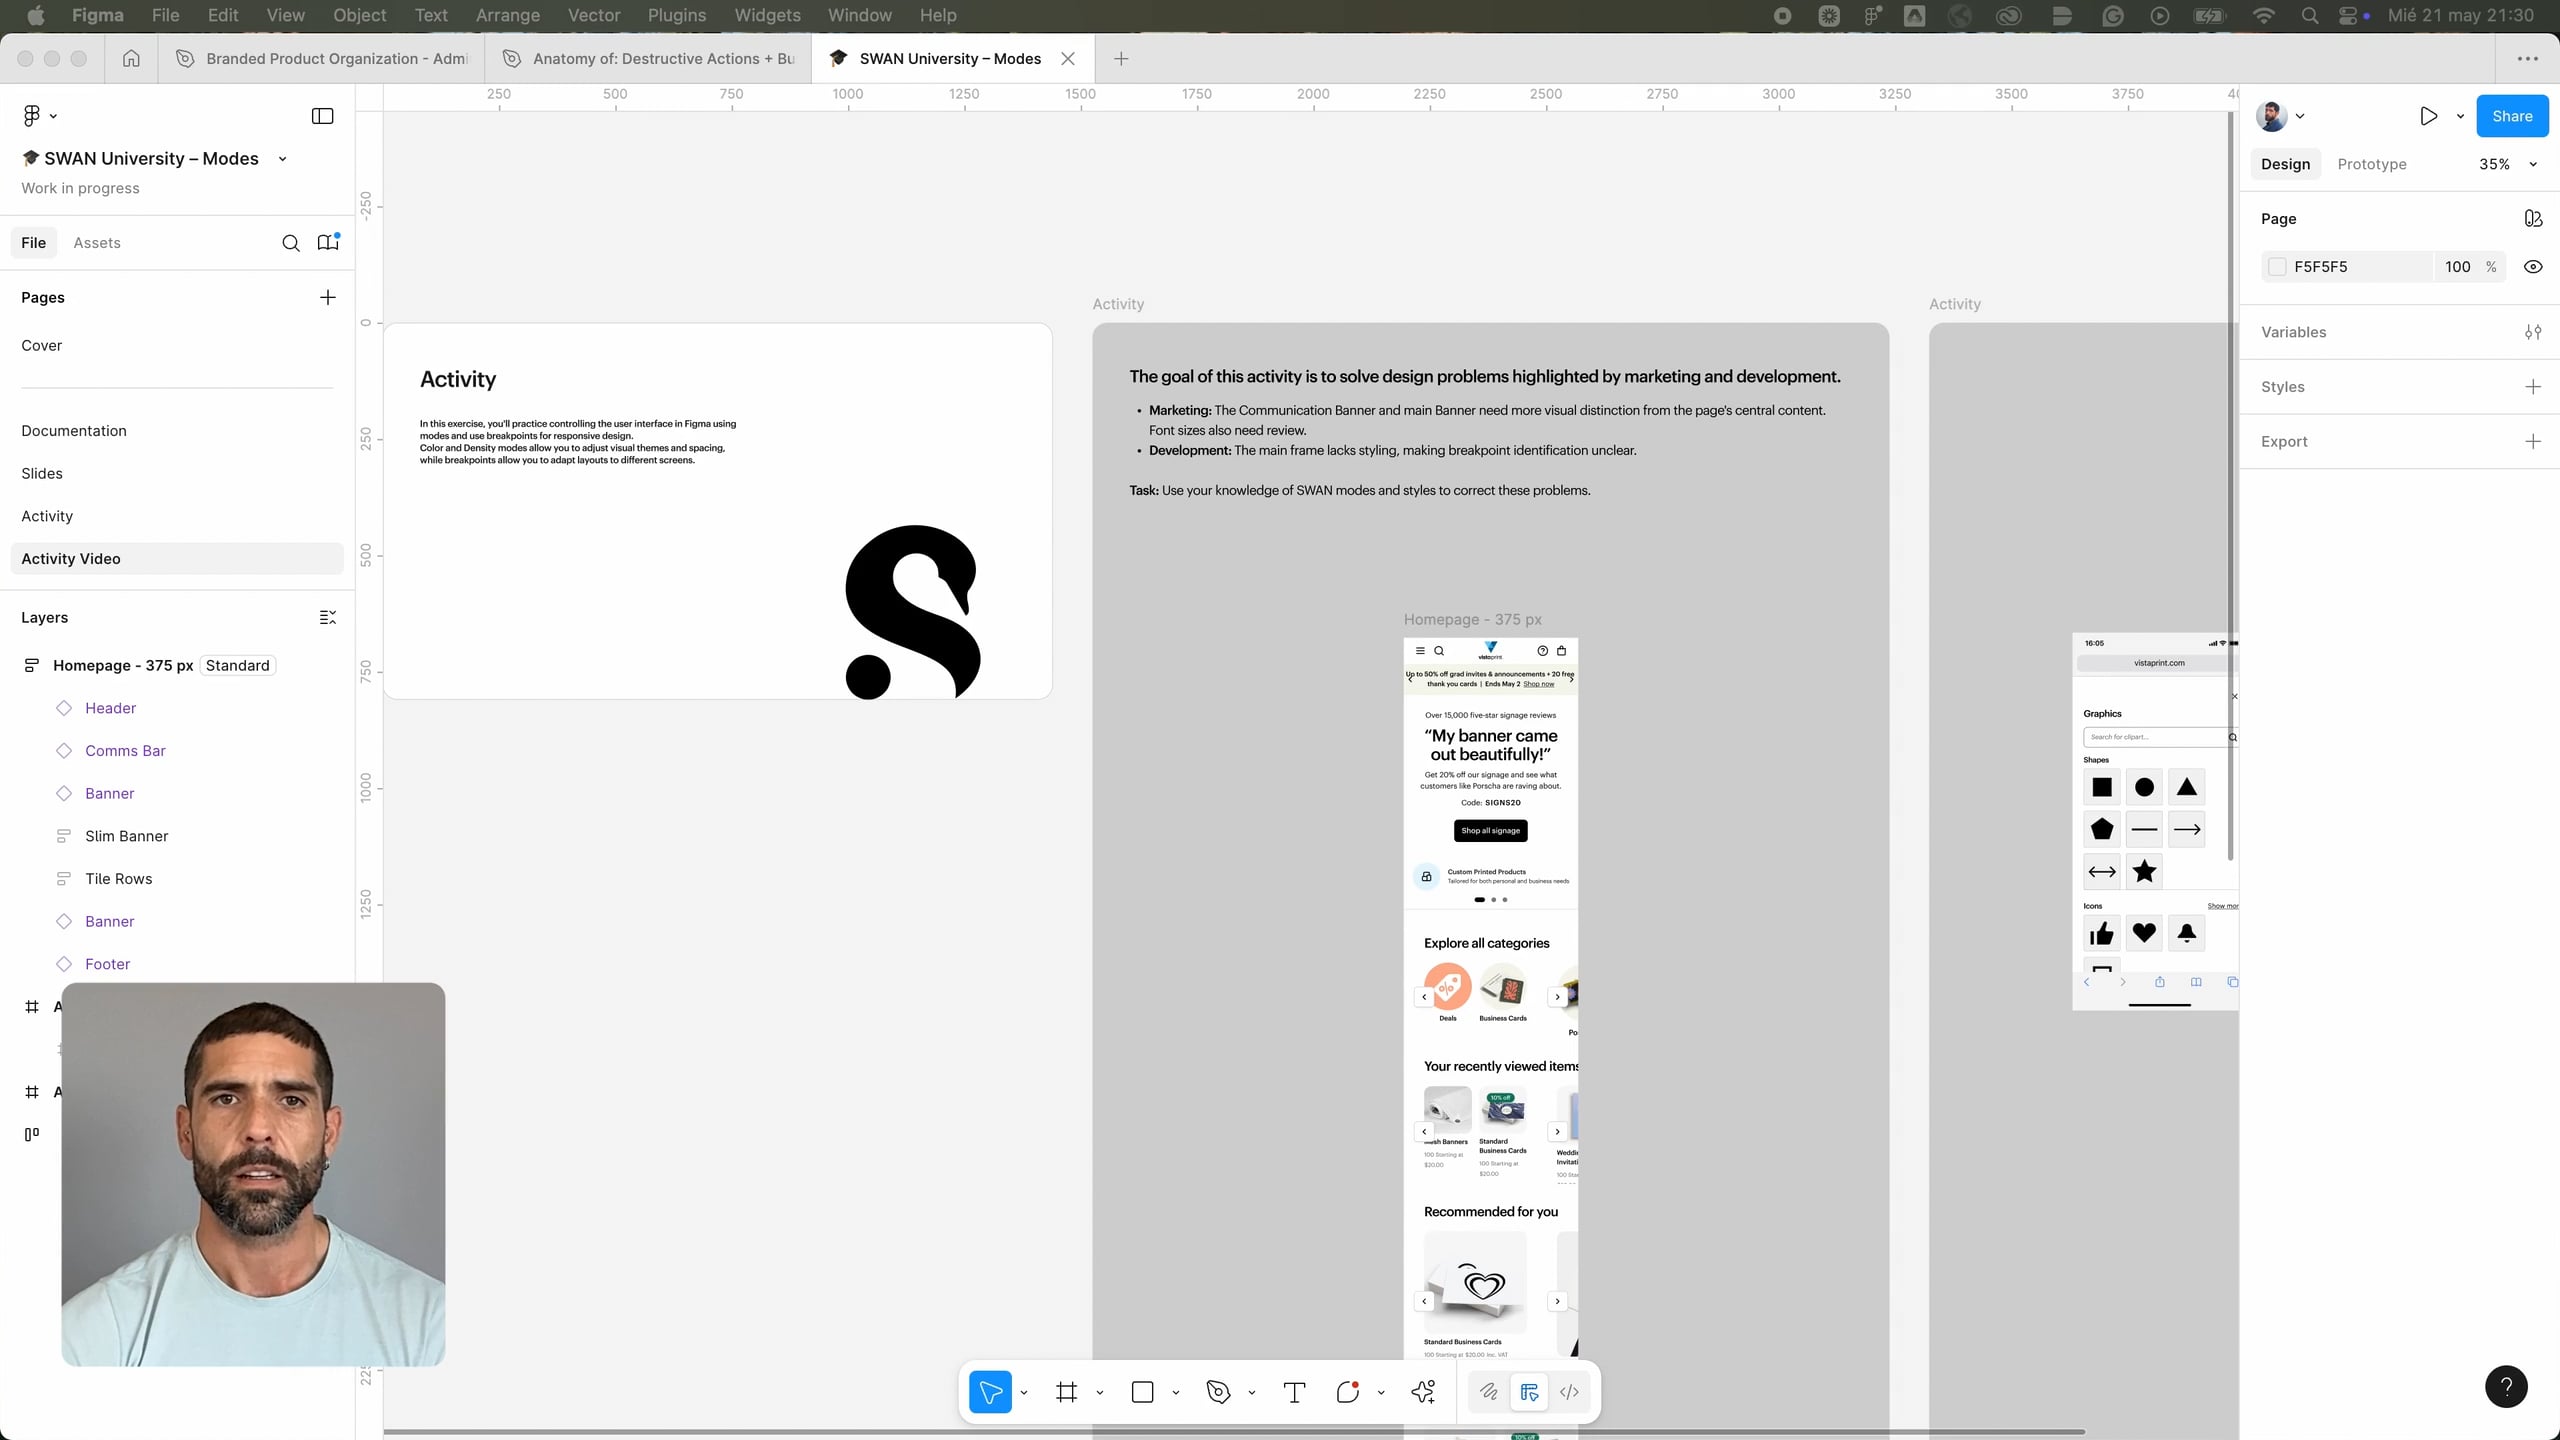
Task: Select the Rectangle shape tool
Action: pos(1142,1392)
